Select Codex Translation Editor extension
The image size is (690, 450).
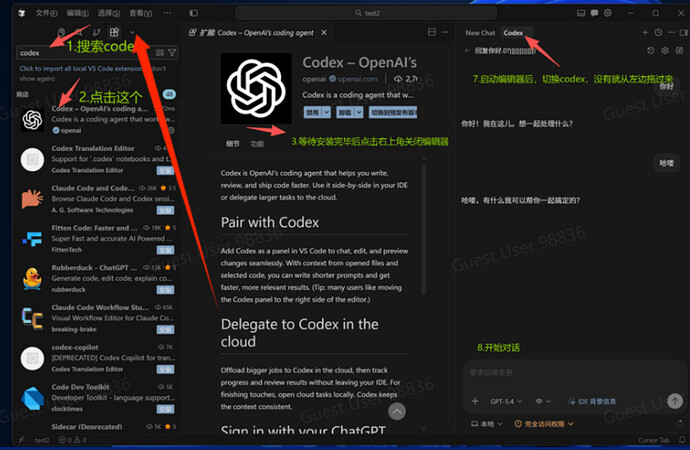coord(97,159)
